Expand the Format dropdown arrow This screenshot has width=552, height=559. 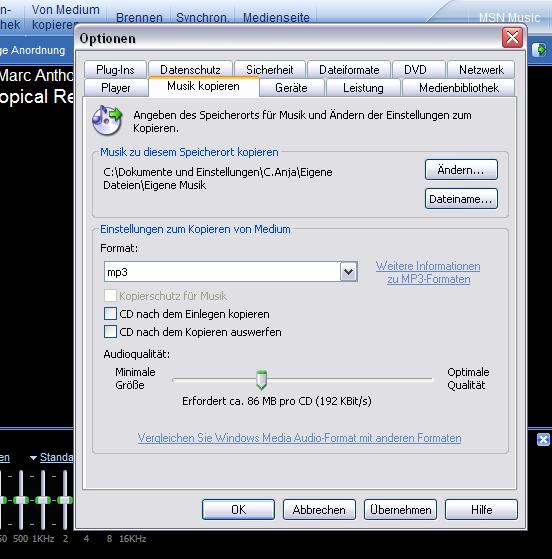[348, 272]
